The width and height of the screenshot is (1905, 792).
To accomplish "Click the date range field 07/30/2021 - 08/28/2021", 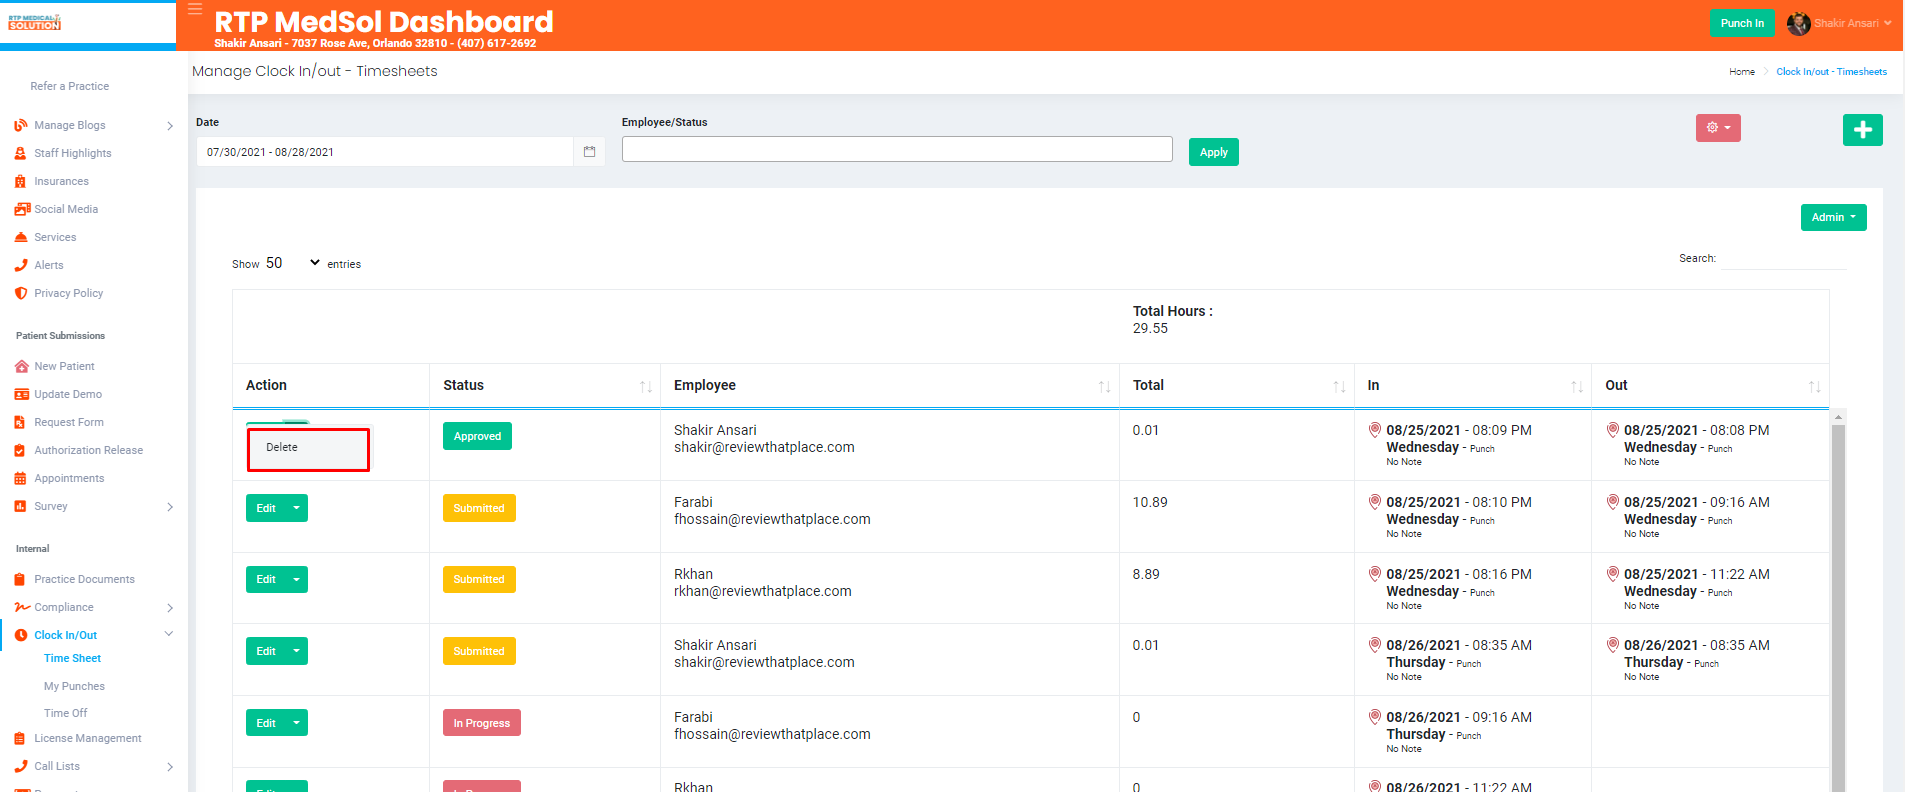I will pos(385,152).
